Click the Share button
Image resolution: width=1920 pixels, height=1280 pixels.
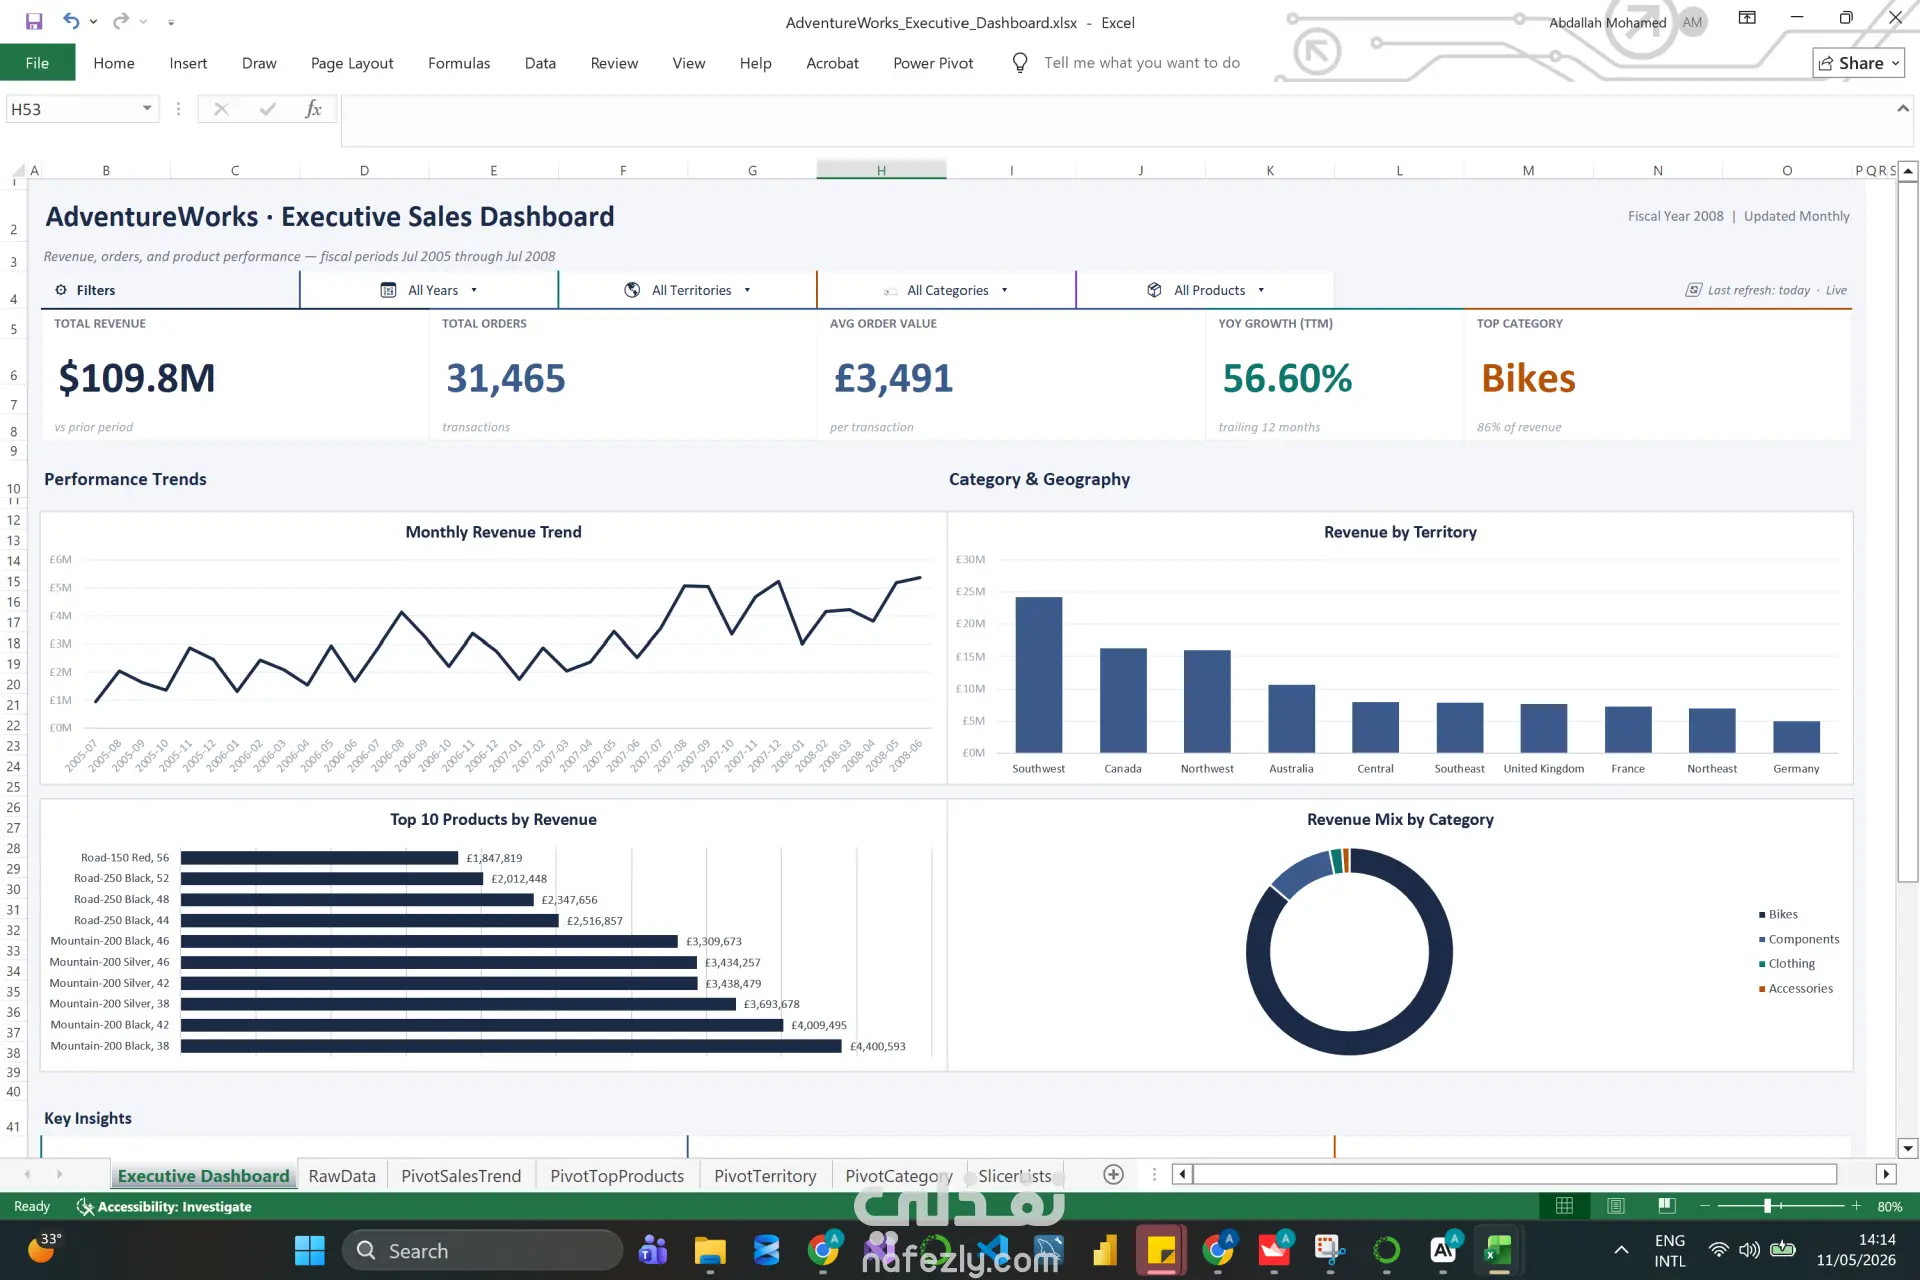[x=1859, y=63]
